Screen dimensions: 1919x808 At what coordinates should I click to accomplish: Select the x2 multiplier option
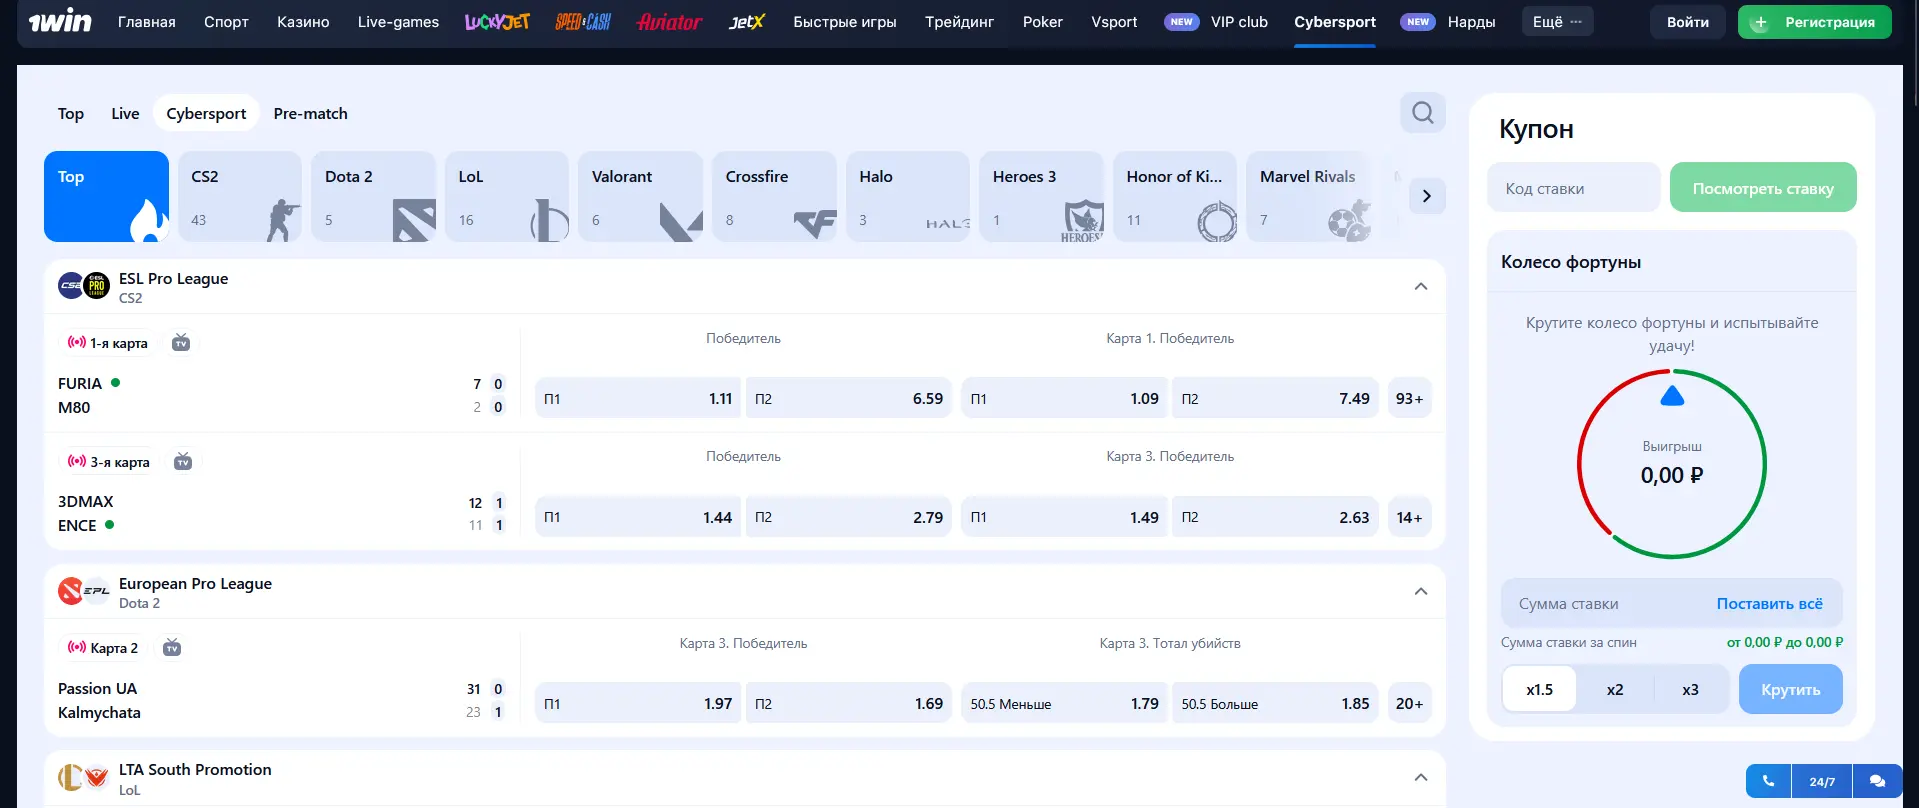coord(1615,689)
